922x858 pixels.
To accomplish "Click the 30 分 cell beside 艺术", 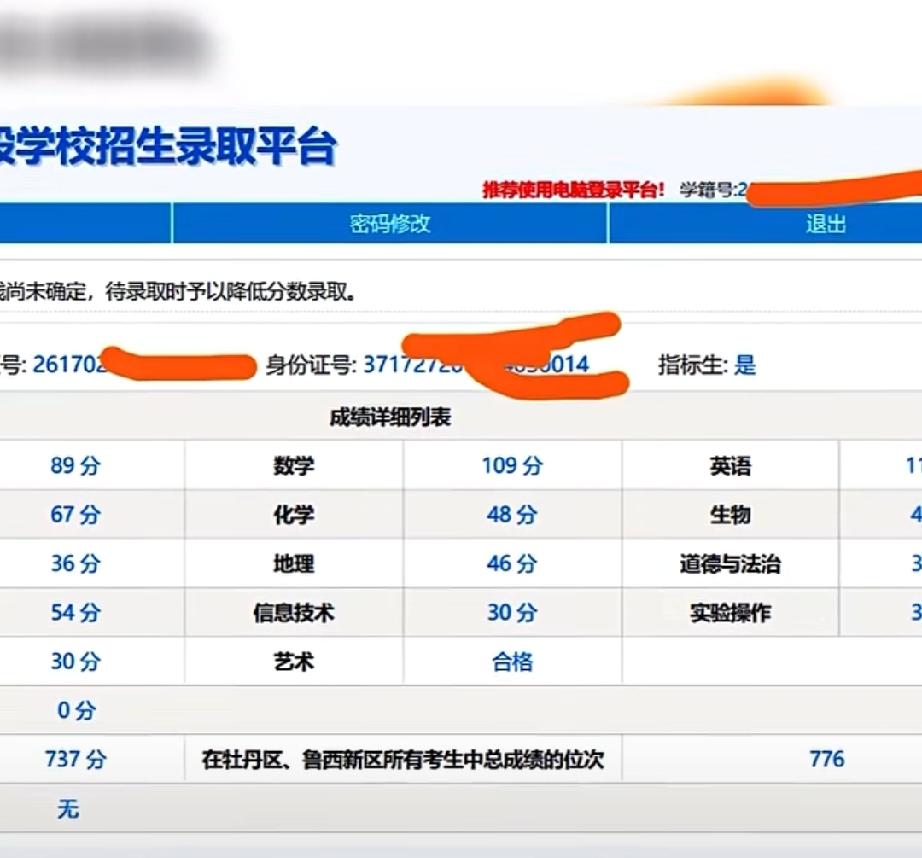I will (x=75, y=661).
